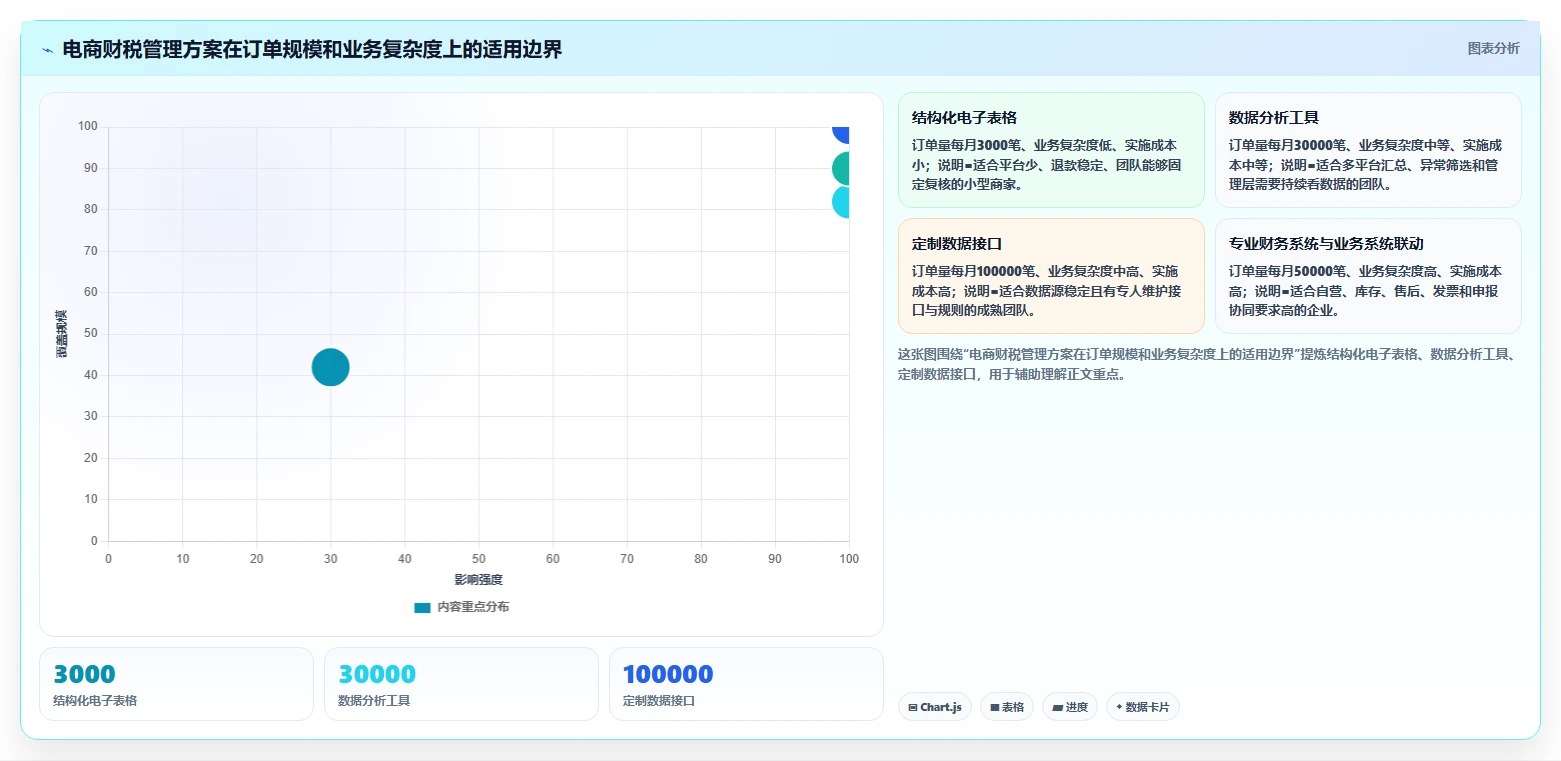Click the star icon in 数据卡片 chip
1561x761 pixels.
(1119, 707)
